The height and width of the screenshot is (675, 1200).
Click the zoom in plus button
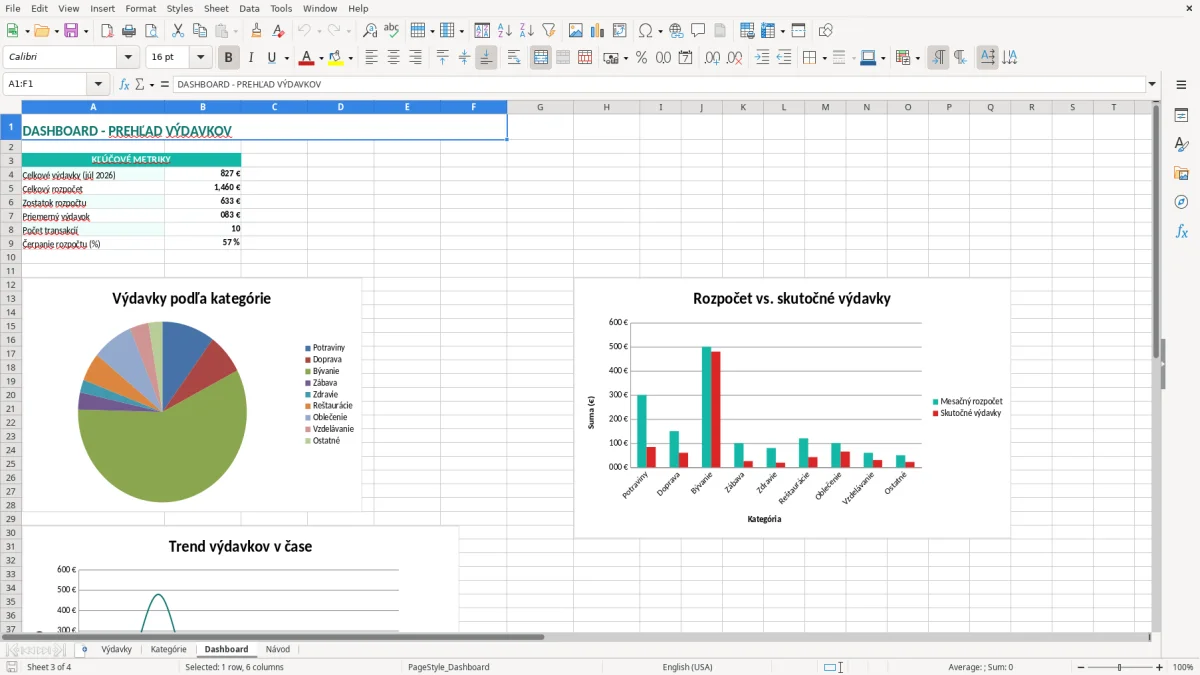tap(1160, 667)
